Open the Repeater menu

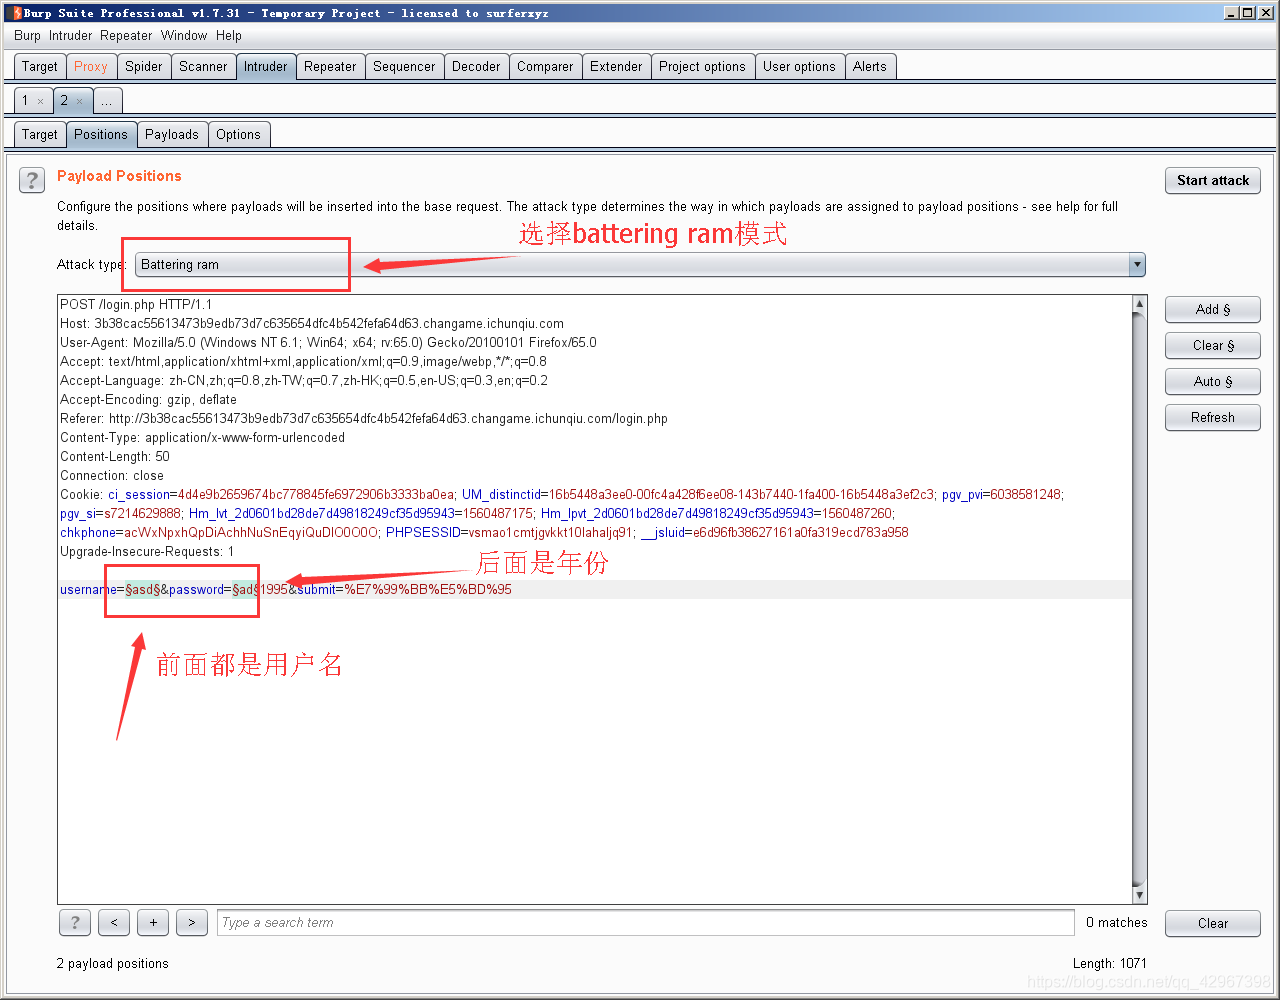(x=126, y=35)
